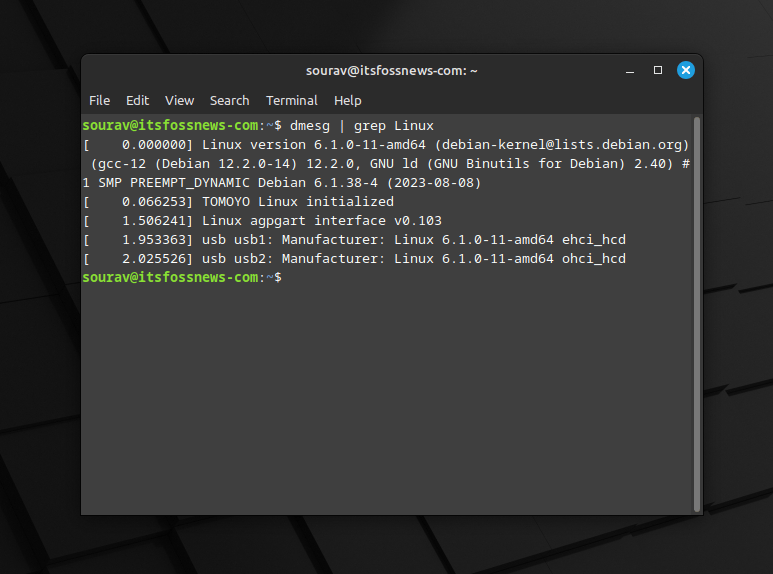
Task: Click the typed 'dmesg | grep Linux' command
Action: click(361, 126)
